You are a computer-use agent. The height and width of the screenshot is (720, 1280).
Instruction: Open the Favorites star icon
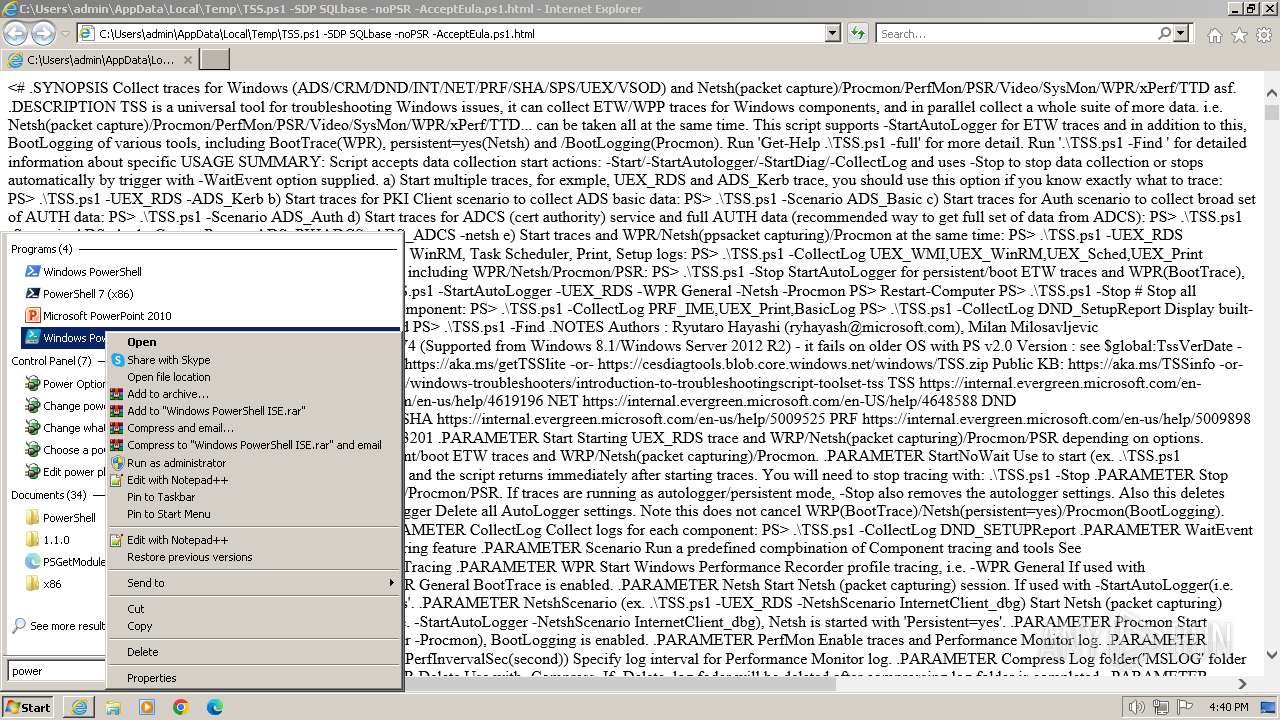pos(1239,34)
